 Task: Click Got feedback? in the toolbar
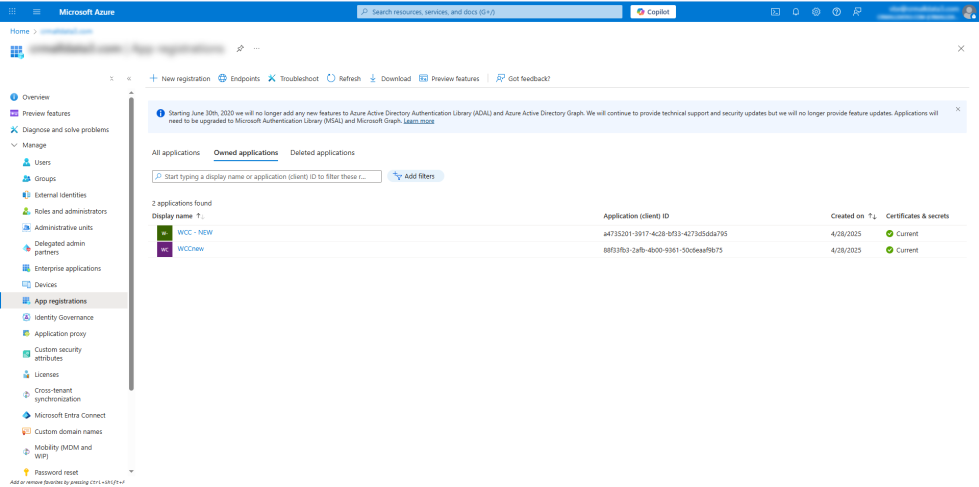523,79
